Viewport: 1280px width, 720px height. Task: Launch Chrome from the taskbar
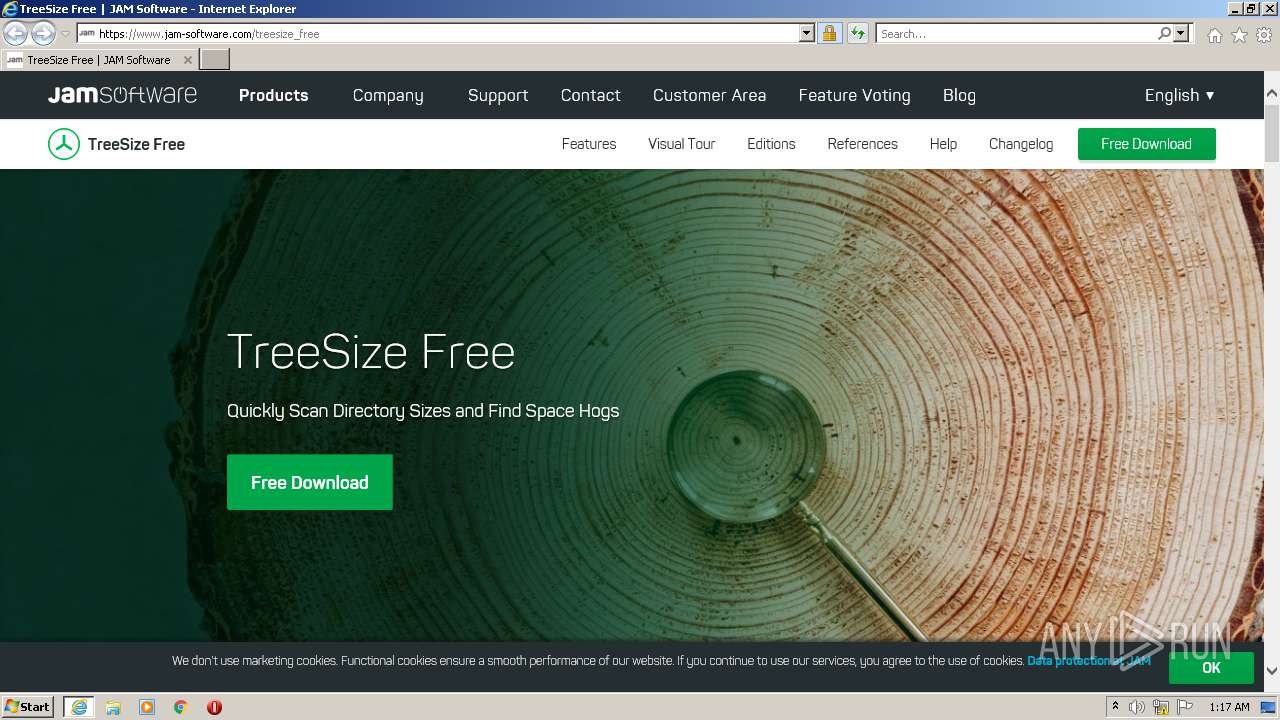point(181,707)
